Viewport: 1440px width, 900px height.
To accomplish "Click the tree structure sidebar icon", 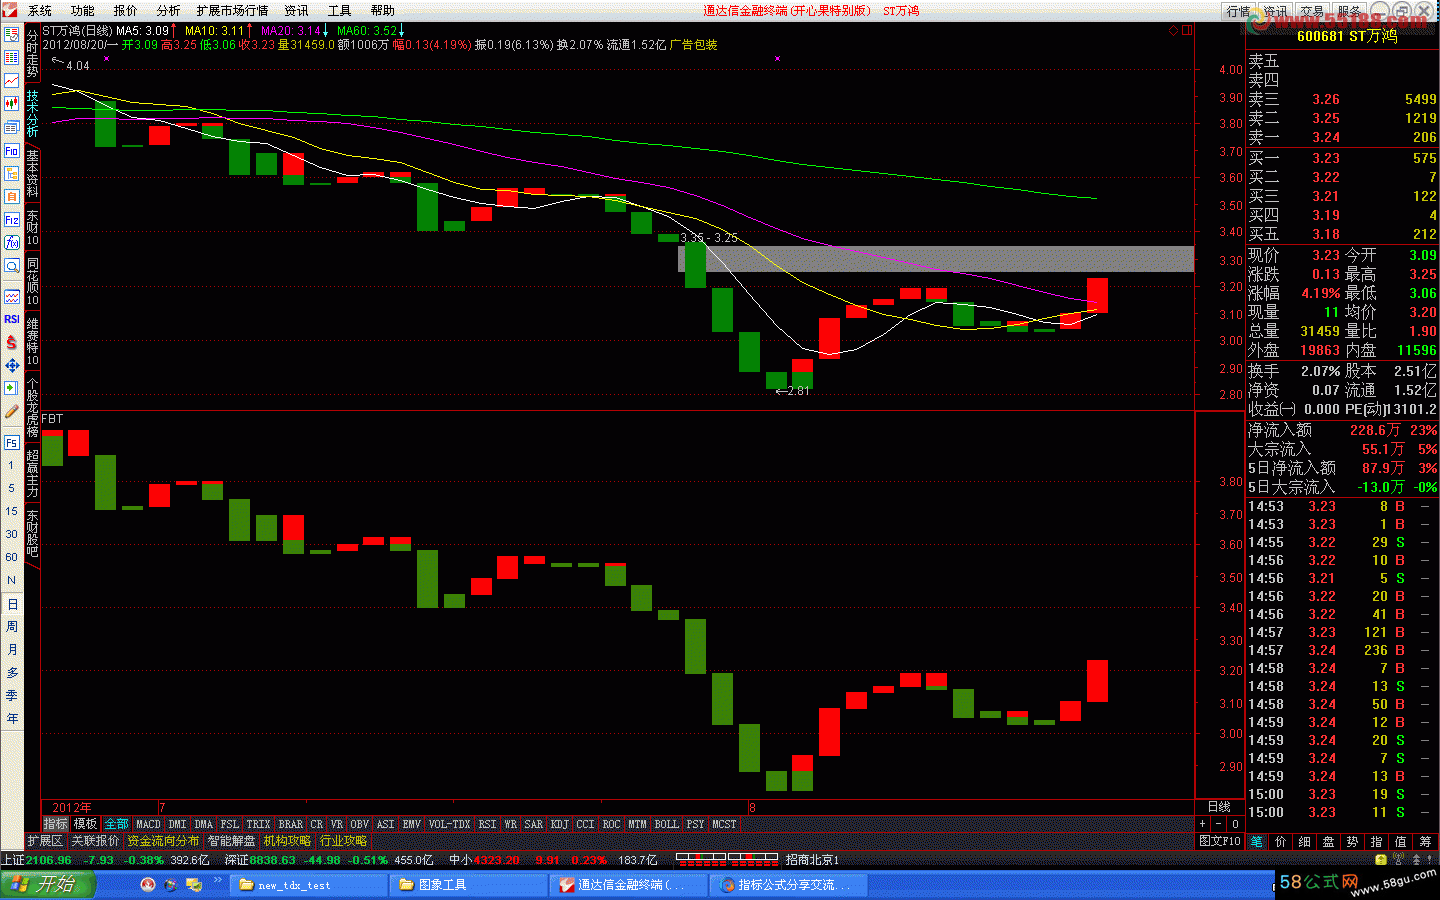I will click(x=12, y=174).
